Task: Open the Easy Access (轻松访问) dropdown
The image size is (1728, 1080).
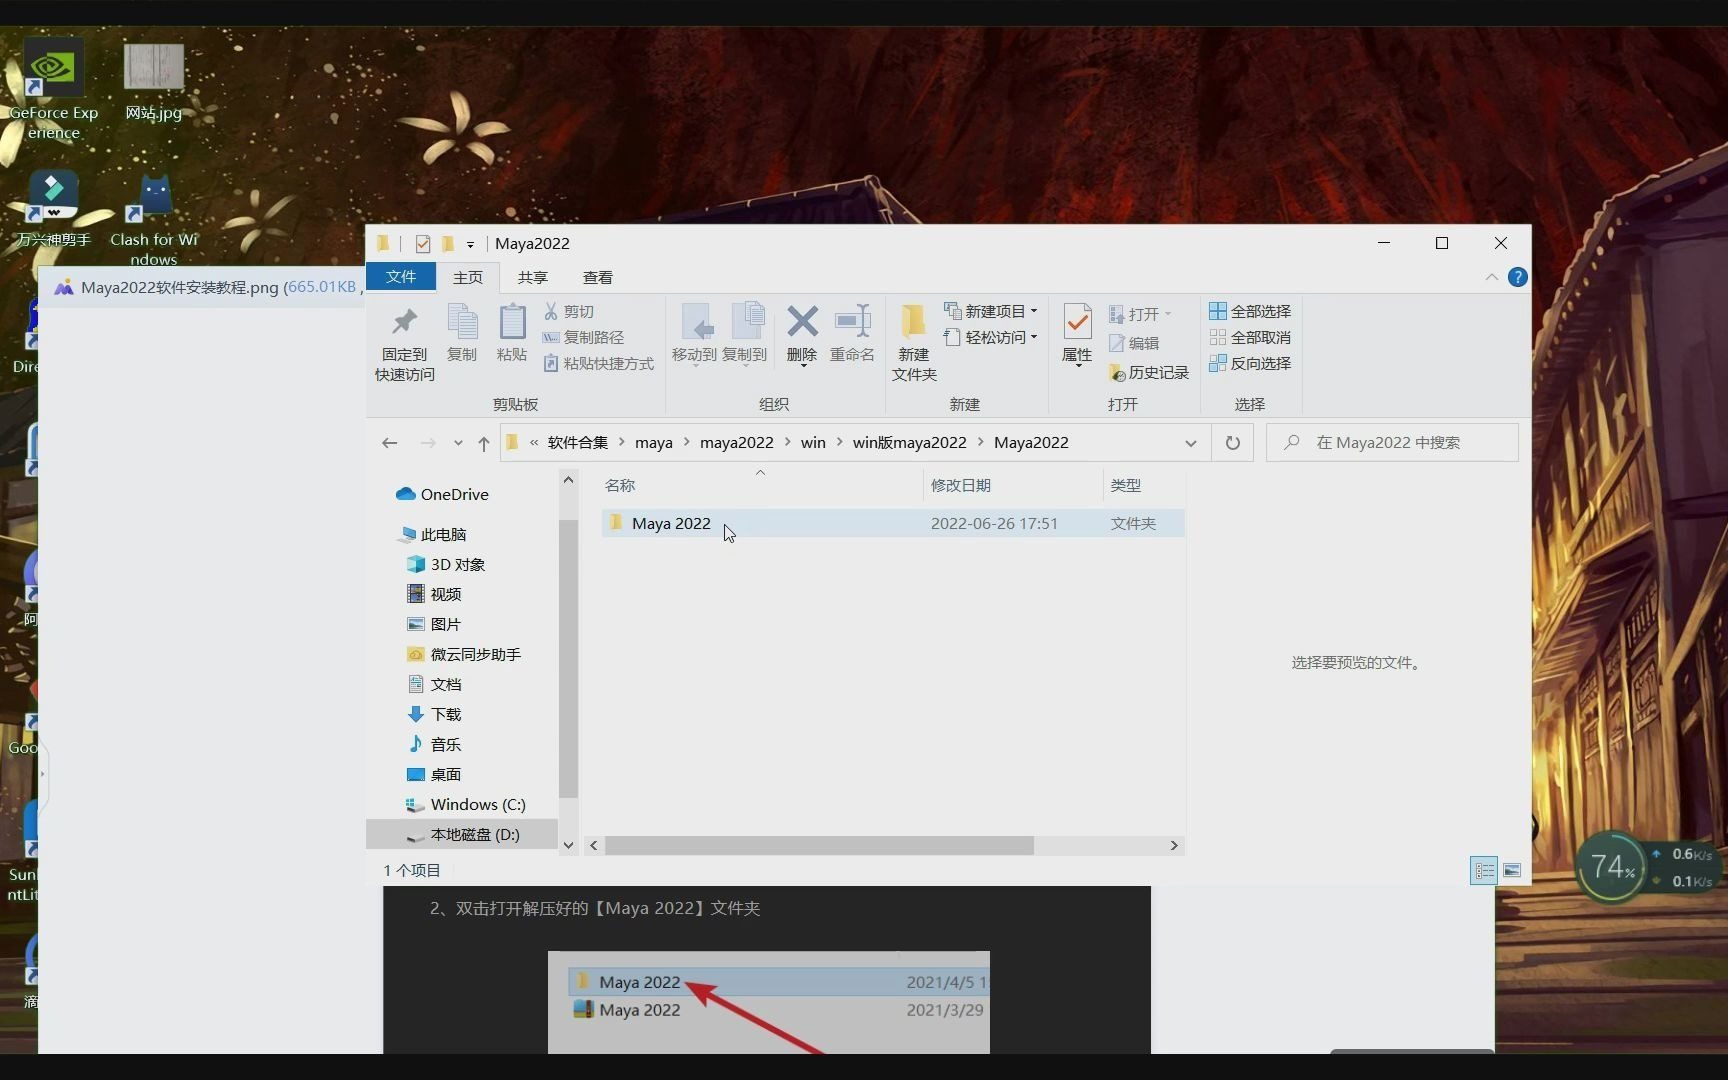Action: click(x=991, y=337)
